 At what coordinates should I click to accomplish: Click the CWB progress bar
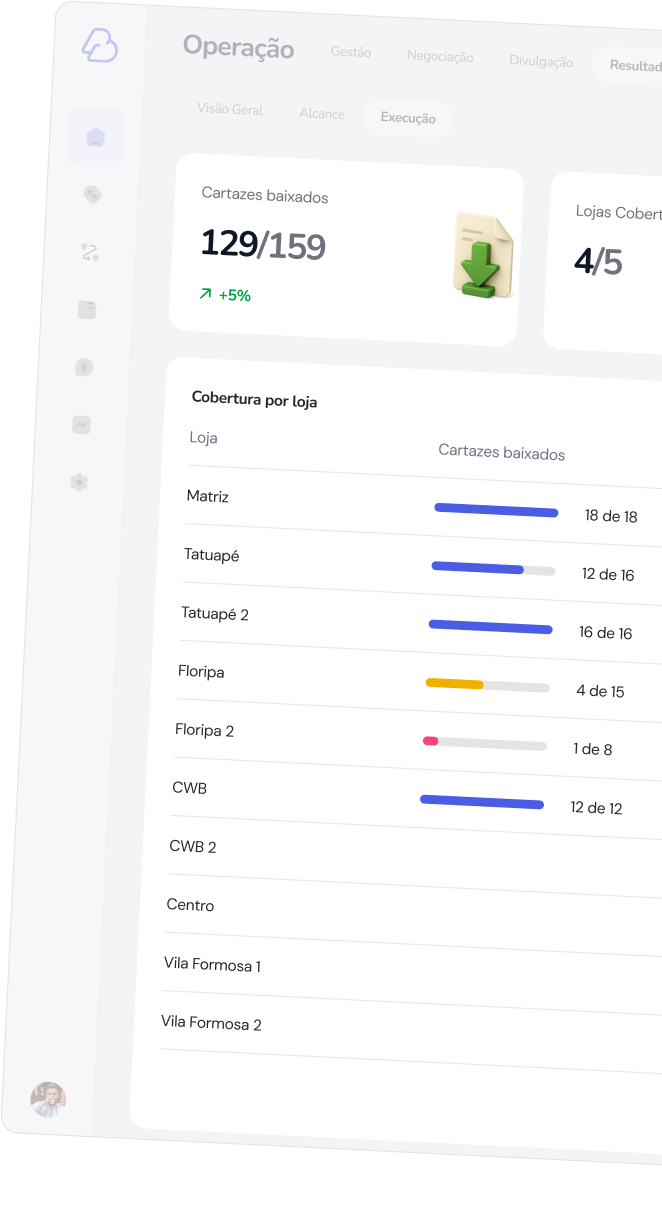click(482, 802)
